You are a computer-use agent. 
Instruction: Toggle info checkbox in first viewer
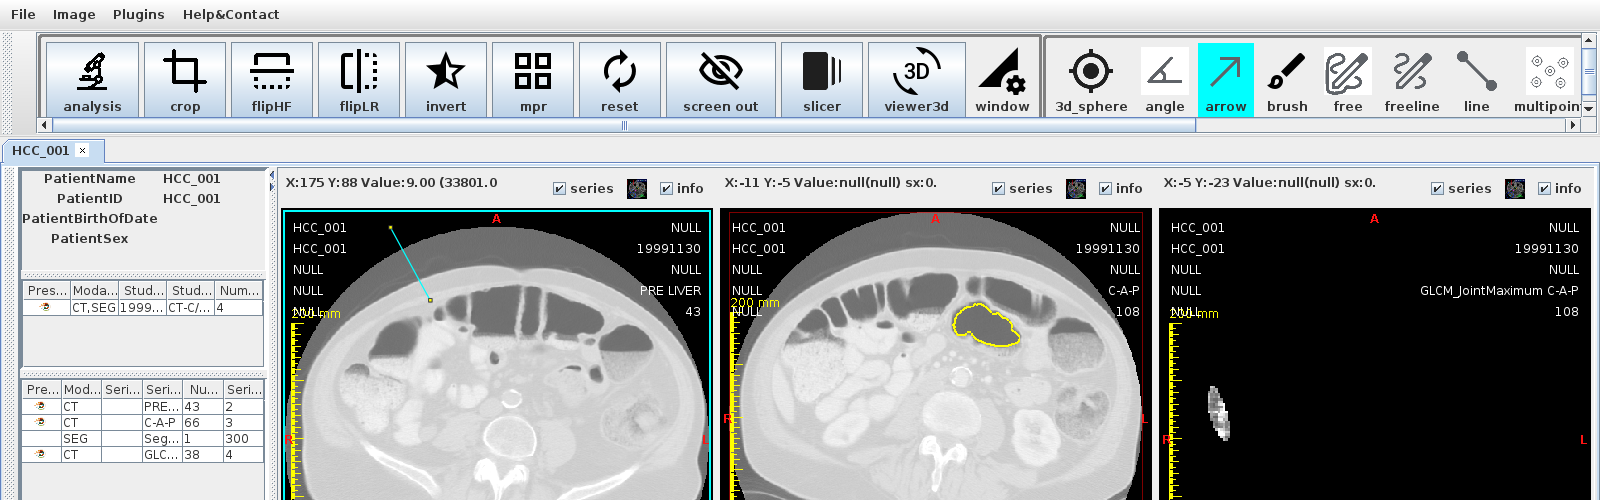(667, 189)
